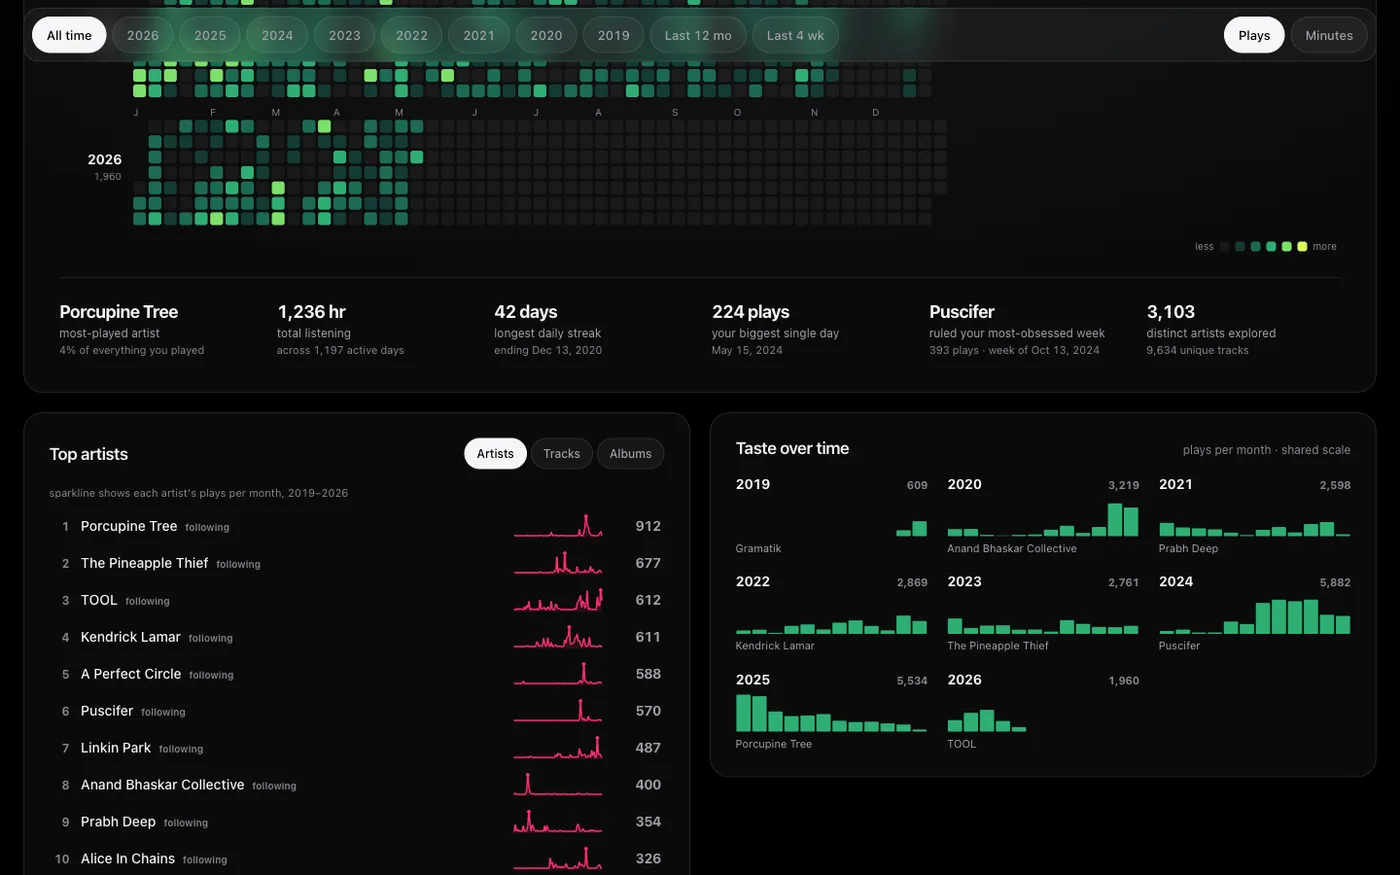Select the darkest legend swatch next to less
Image resolution: width=1400 pixels, height=875 pixels.
pyautogui.click(x=1225, y=246)
